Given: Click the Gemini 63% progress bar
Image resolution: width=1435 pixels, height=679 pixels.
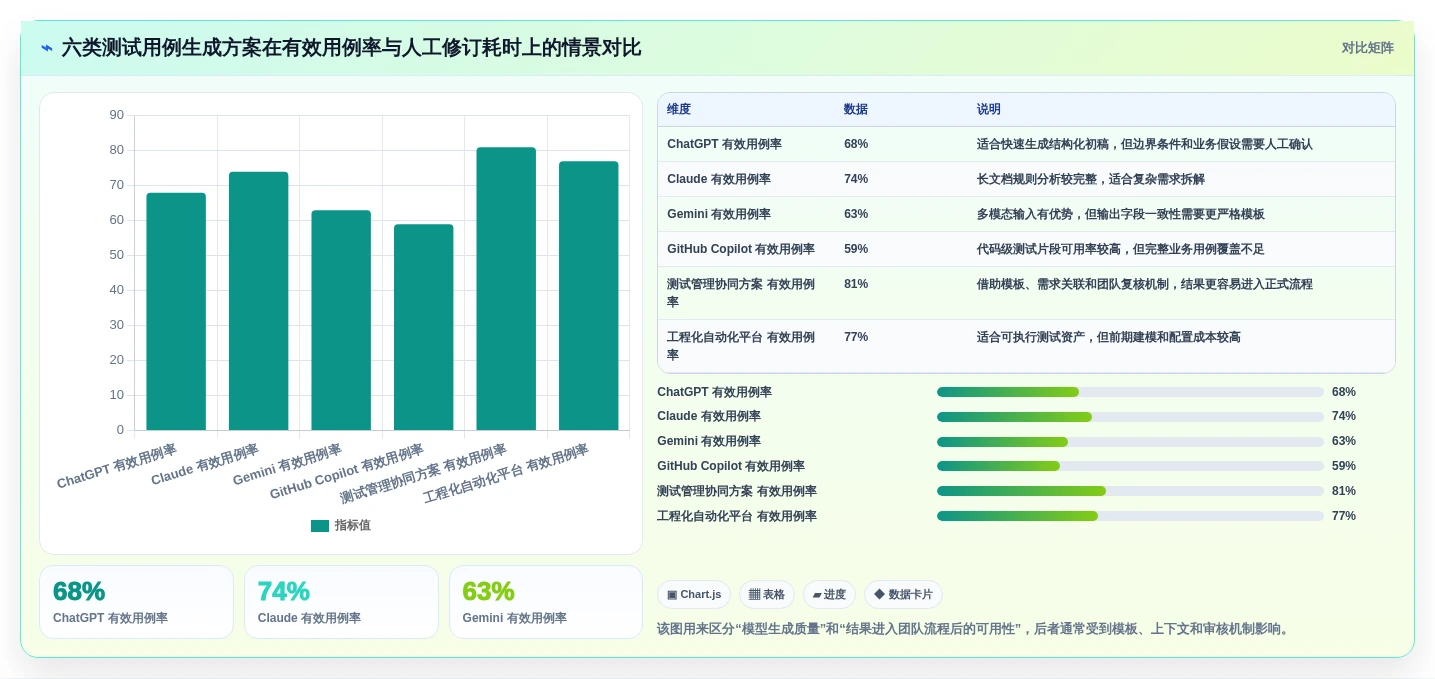Looking at the screenshot, I should 1130,441.
